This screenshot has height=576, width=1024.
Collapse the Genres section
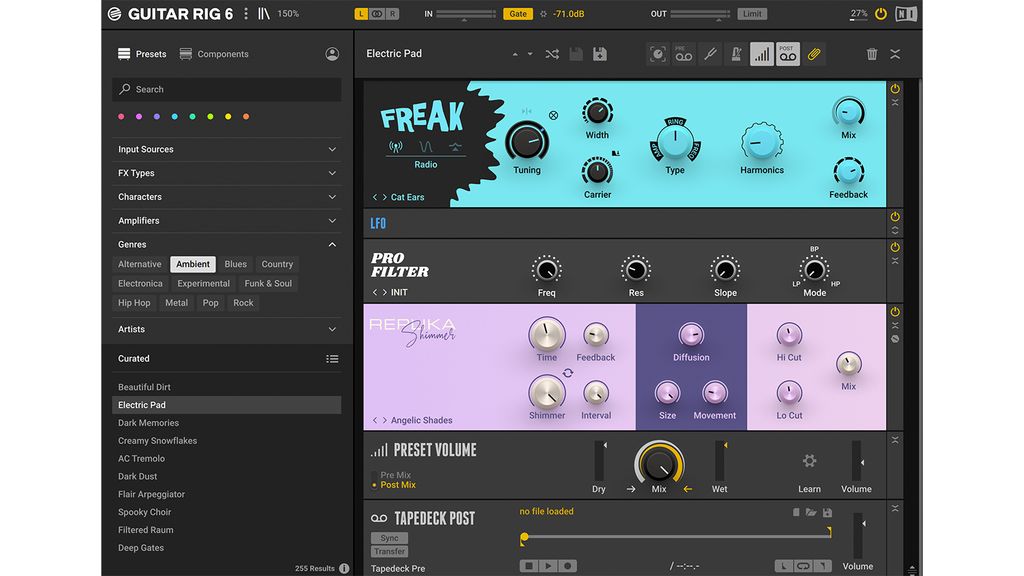pos(227,244)
